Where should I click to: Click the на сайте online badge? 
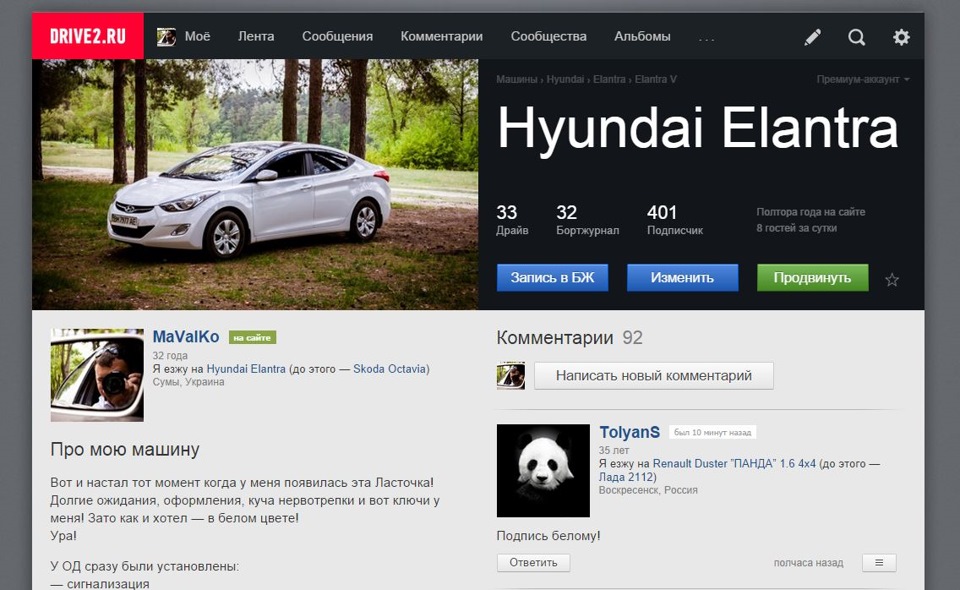click(x=252, y=337)
